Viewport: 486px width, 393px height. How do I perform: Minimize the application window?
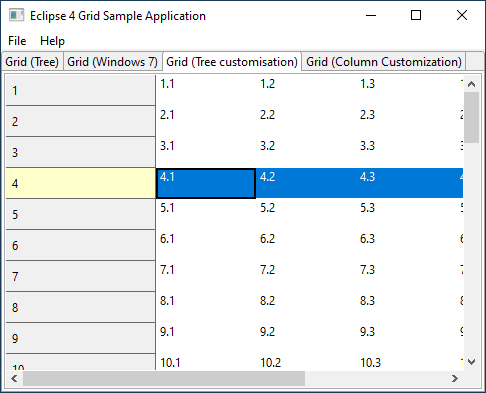(371, 15)
